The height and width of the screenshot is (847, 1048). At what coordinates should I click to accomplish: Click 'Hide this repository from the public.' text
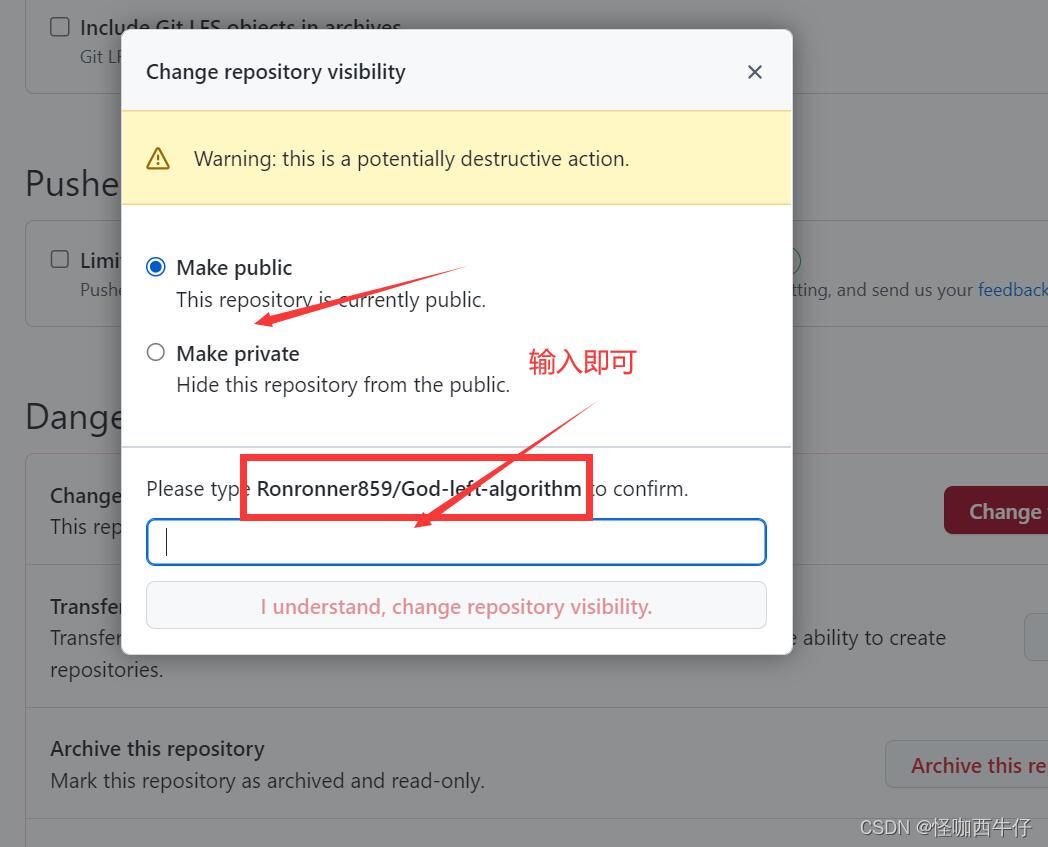click(x=343, y=385)
